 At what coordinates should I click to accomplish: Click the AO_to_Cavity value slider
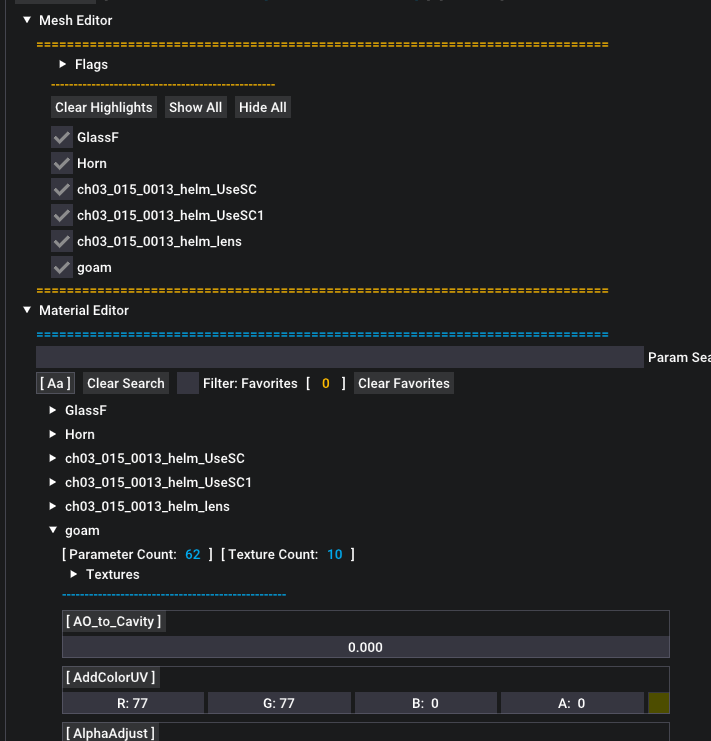coord(365,647)
